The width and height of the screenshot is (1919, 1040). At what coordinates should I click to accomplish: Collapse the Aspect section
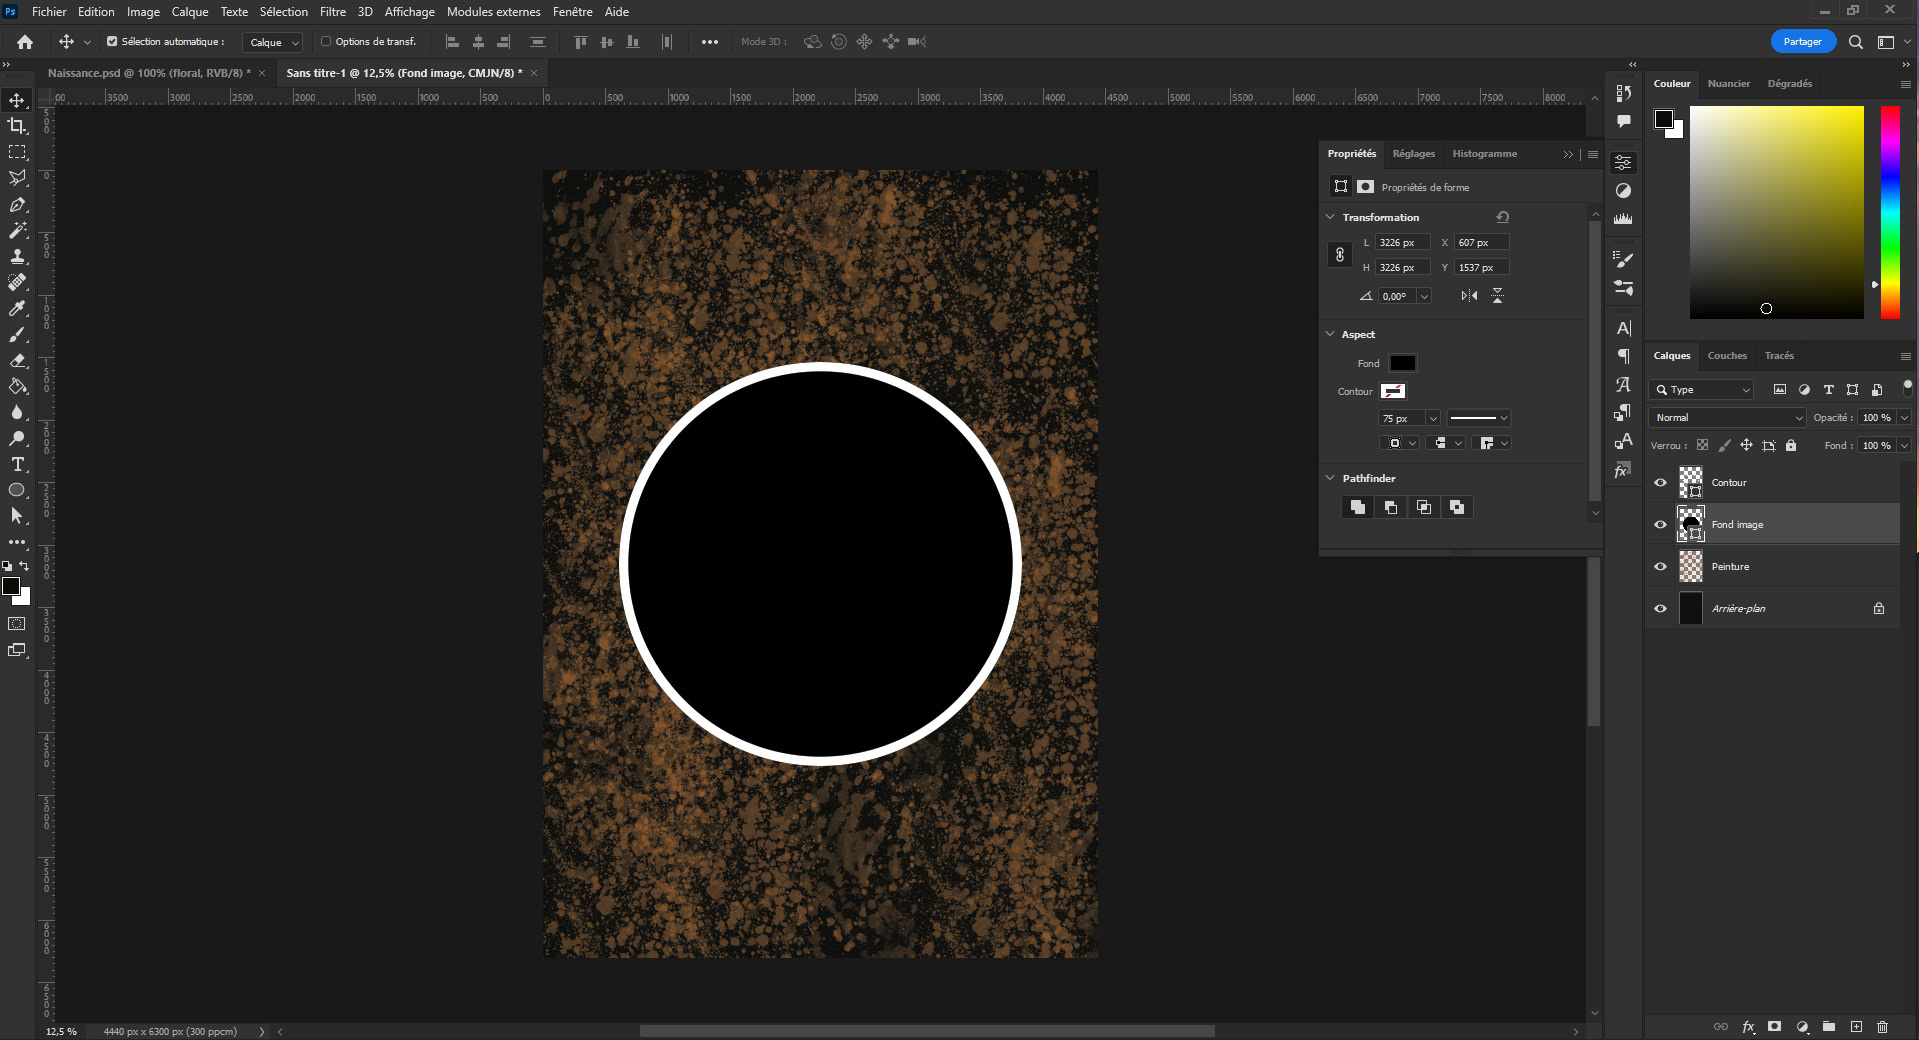tap(1330, 334)
